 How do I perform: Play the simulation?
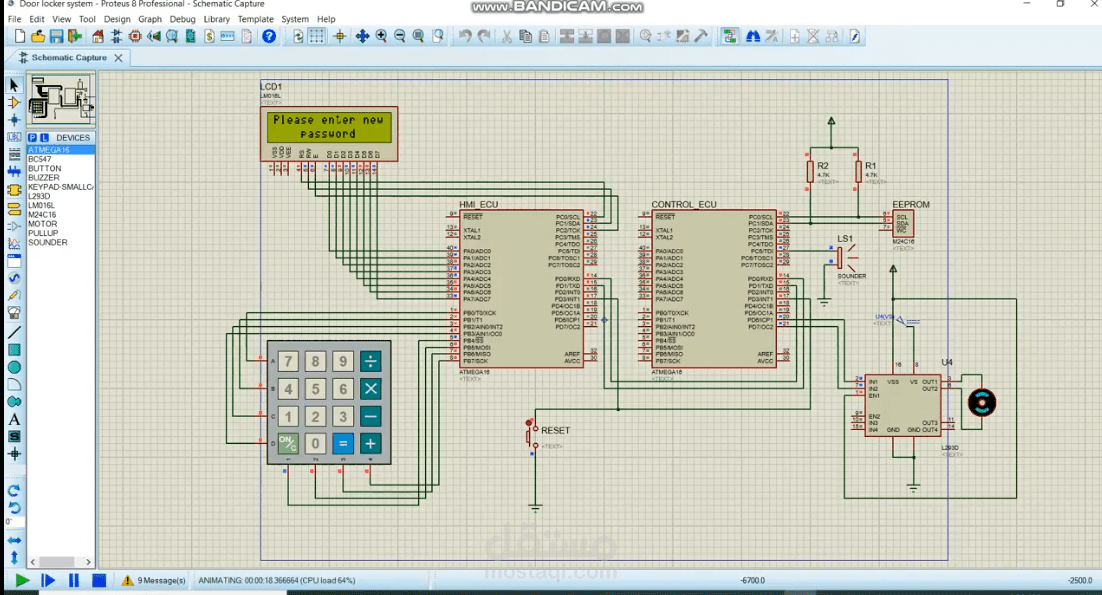tap(22, 580)
